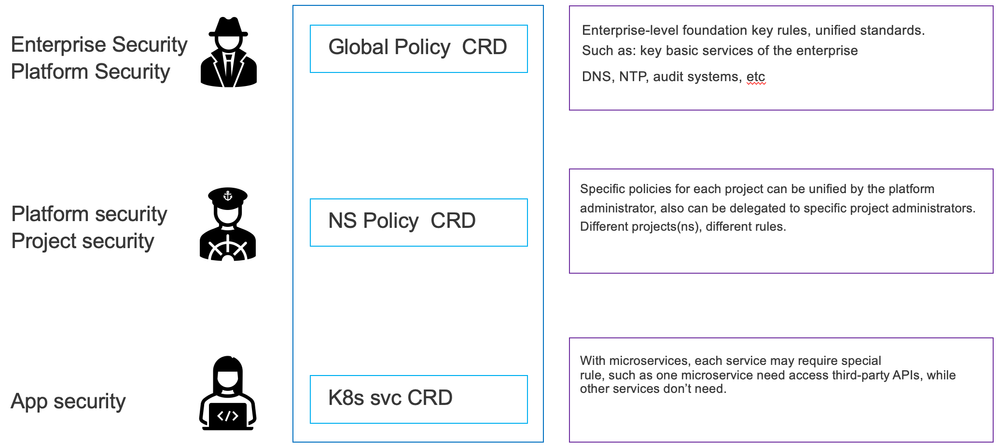The image size is (998, 447).
Task: Click the Enterprise Security label
Action: tap(99, 44)
